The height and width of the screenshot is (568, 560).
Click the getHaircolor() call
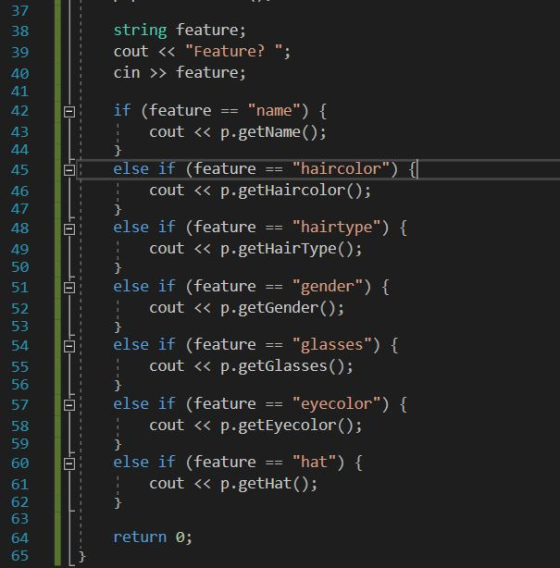coord(300,191)
